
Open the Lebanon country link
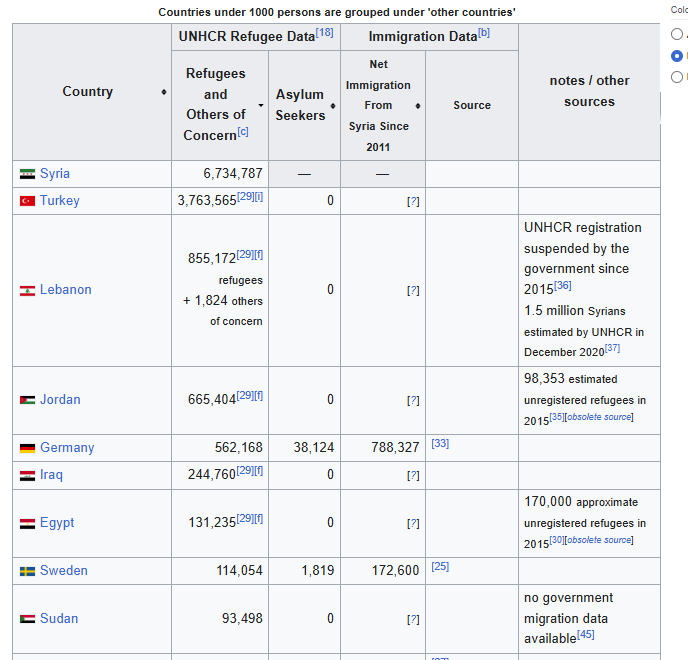coord(66,290)
